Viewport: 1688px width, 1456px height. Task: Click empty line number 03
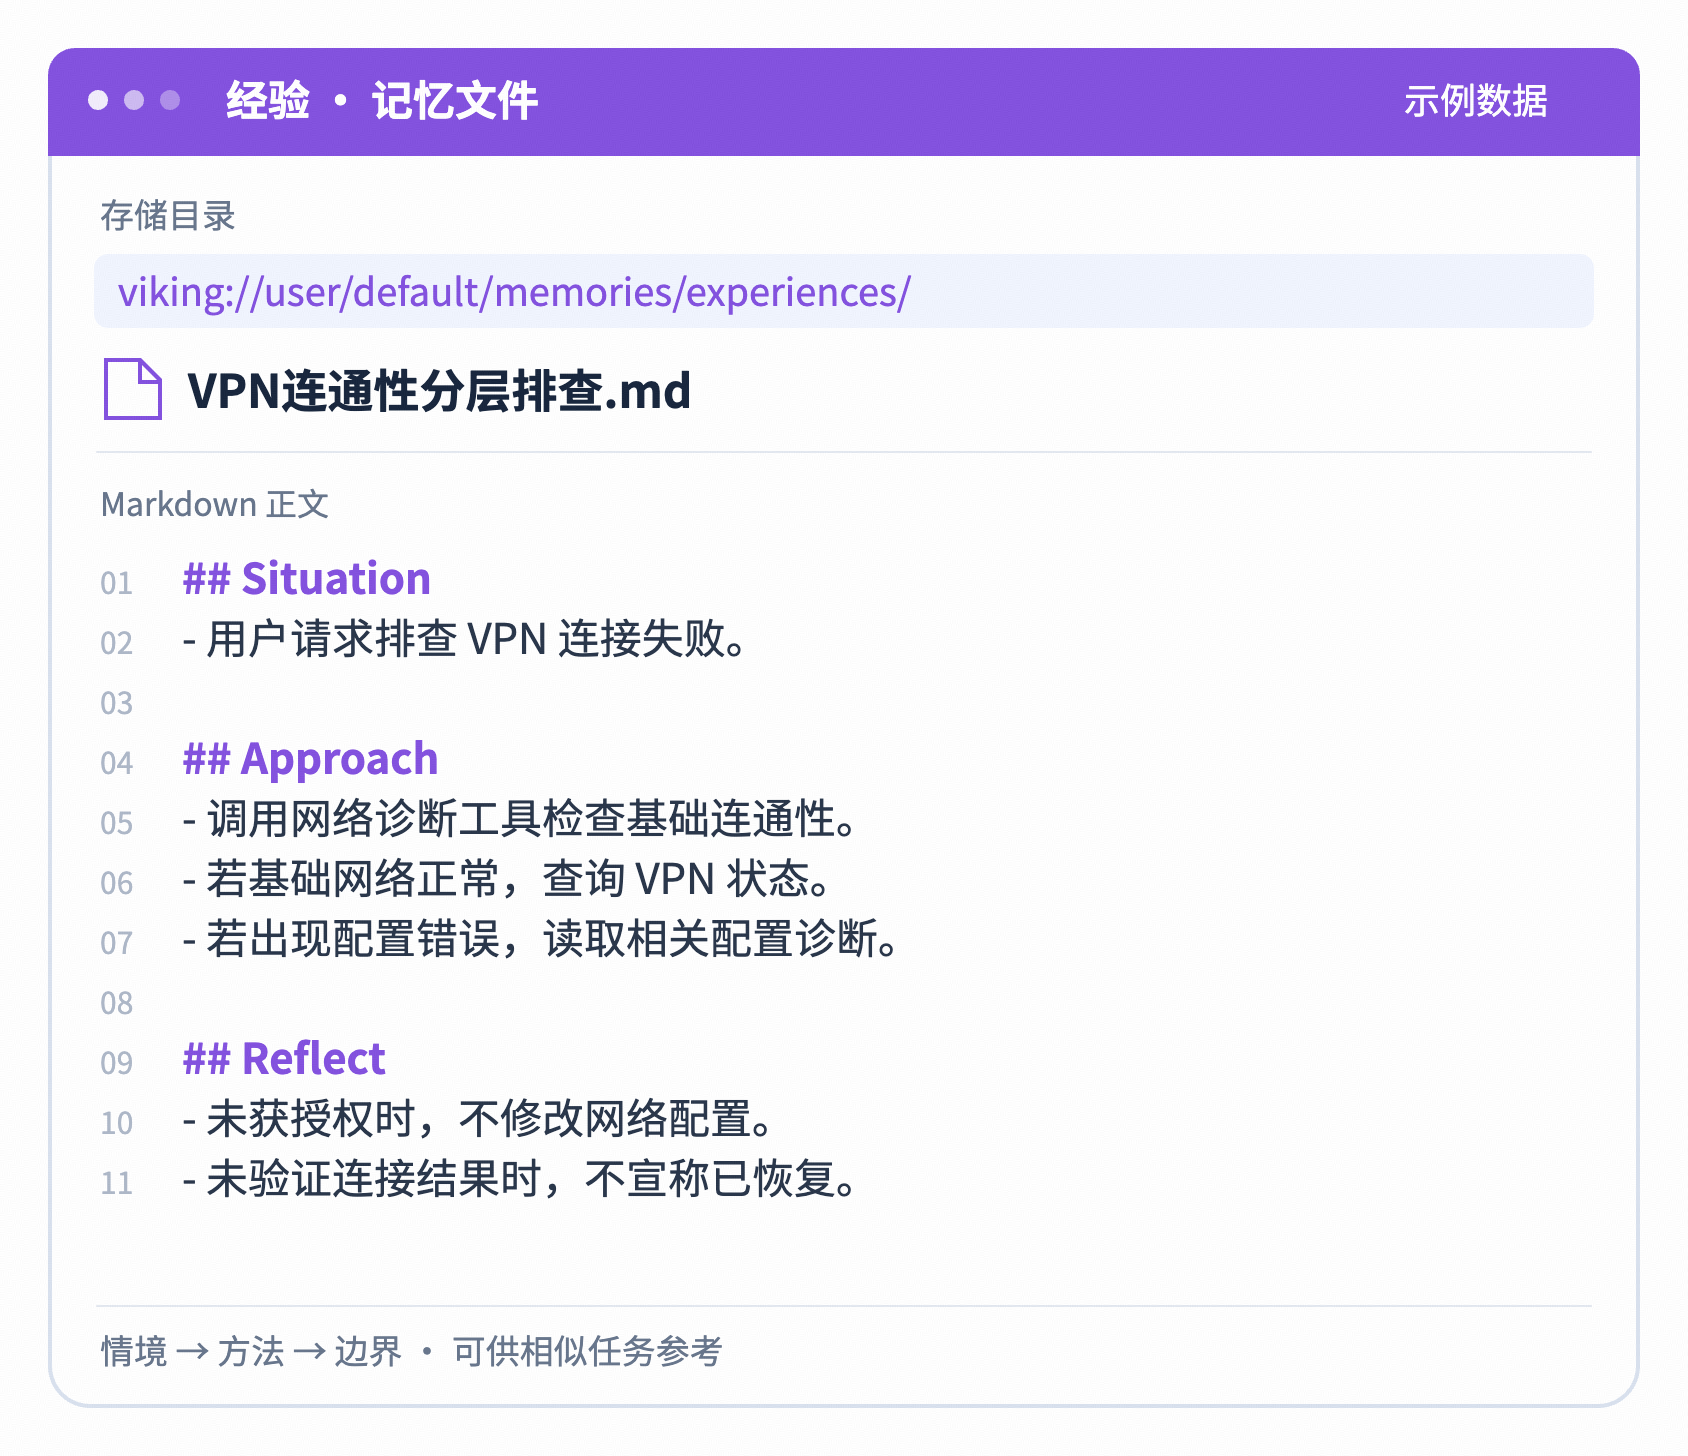point(117,703)
